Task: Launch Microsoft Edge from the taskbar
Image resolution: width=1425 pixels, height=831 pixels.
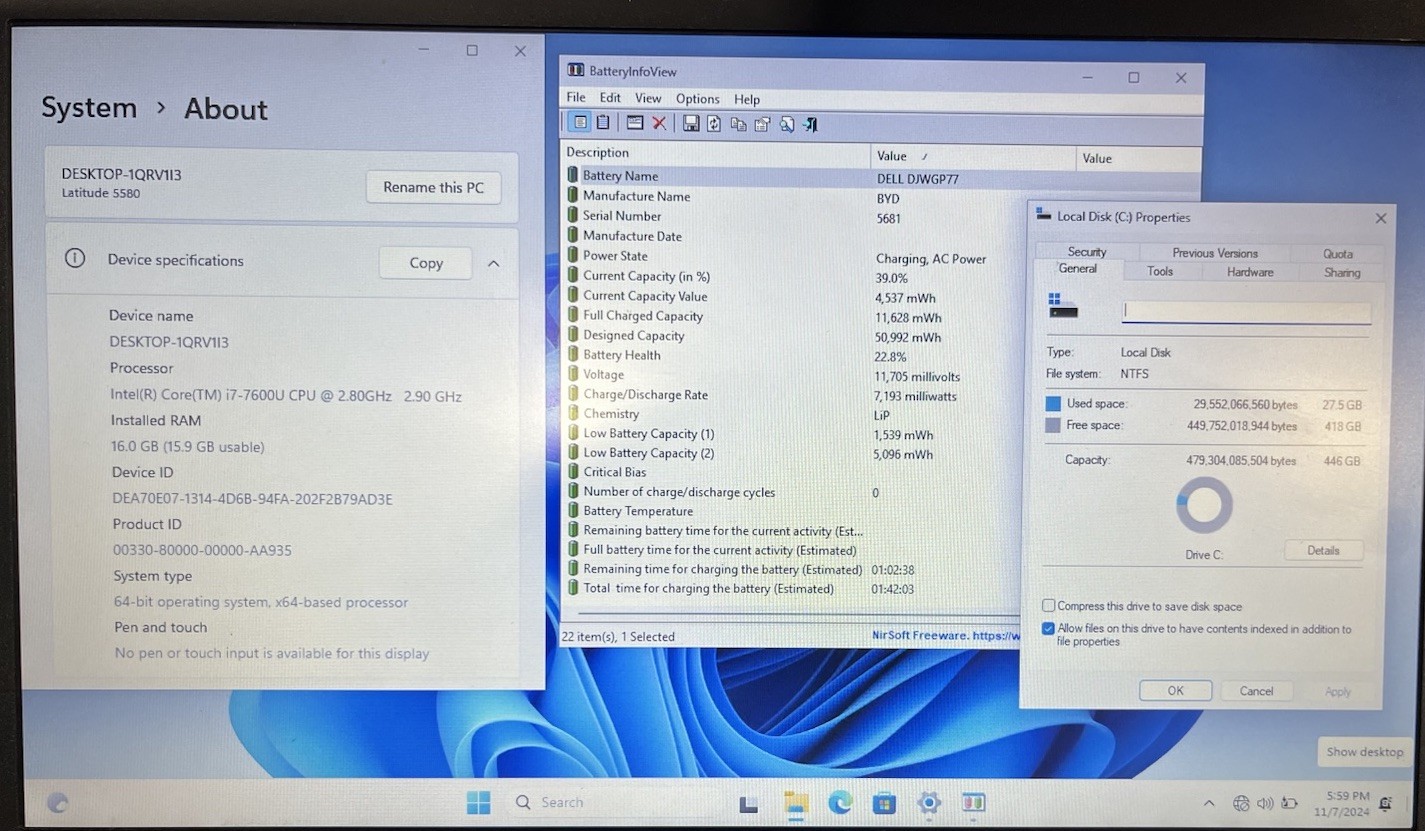Action: tap(840, 802)
